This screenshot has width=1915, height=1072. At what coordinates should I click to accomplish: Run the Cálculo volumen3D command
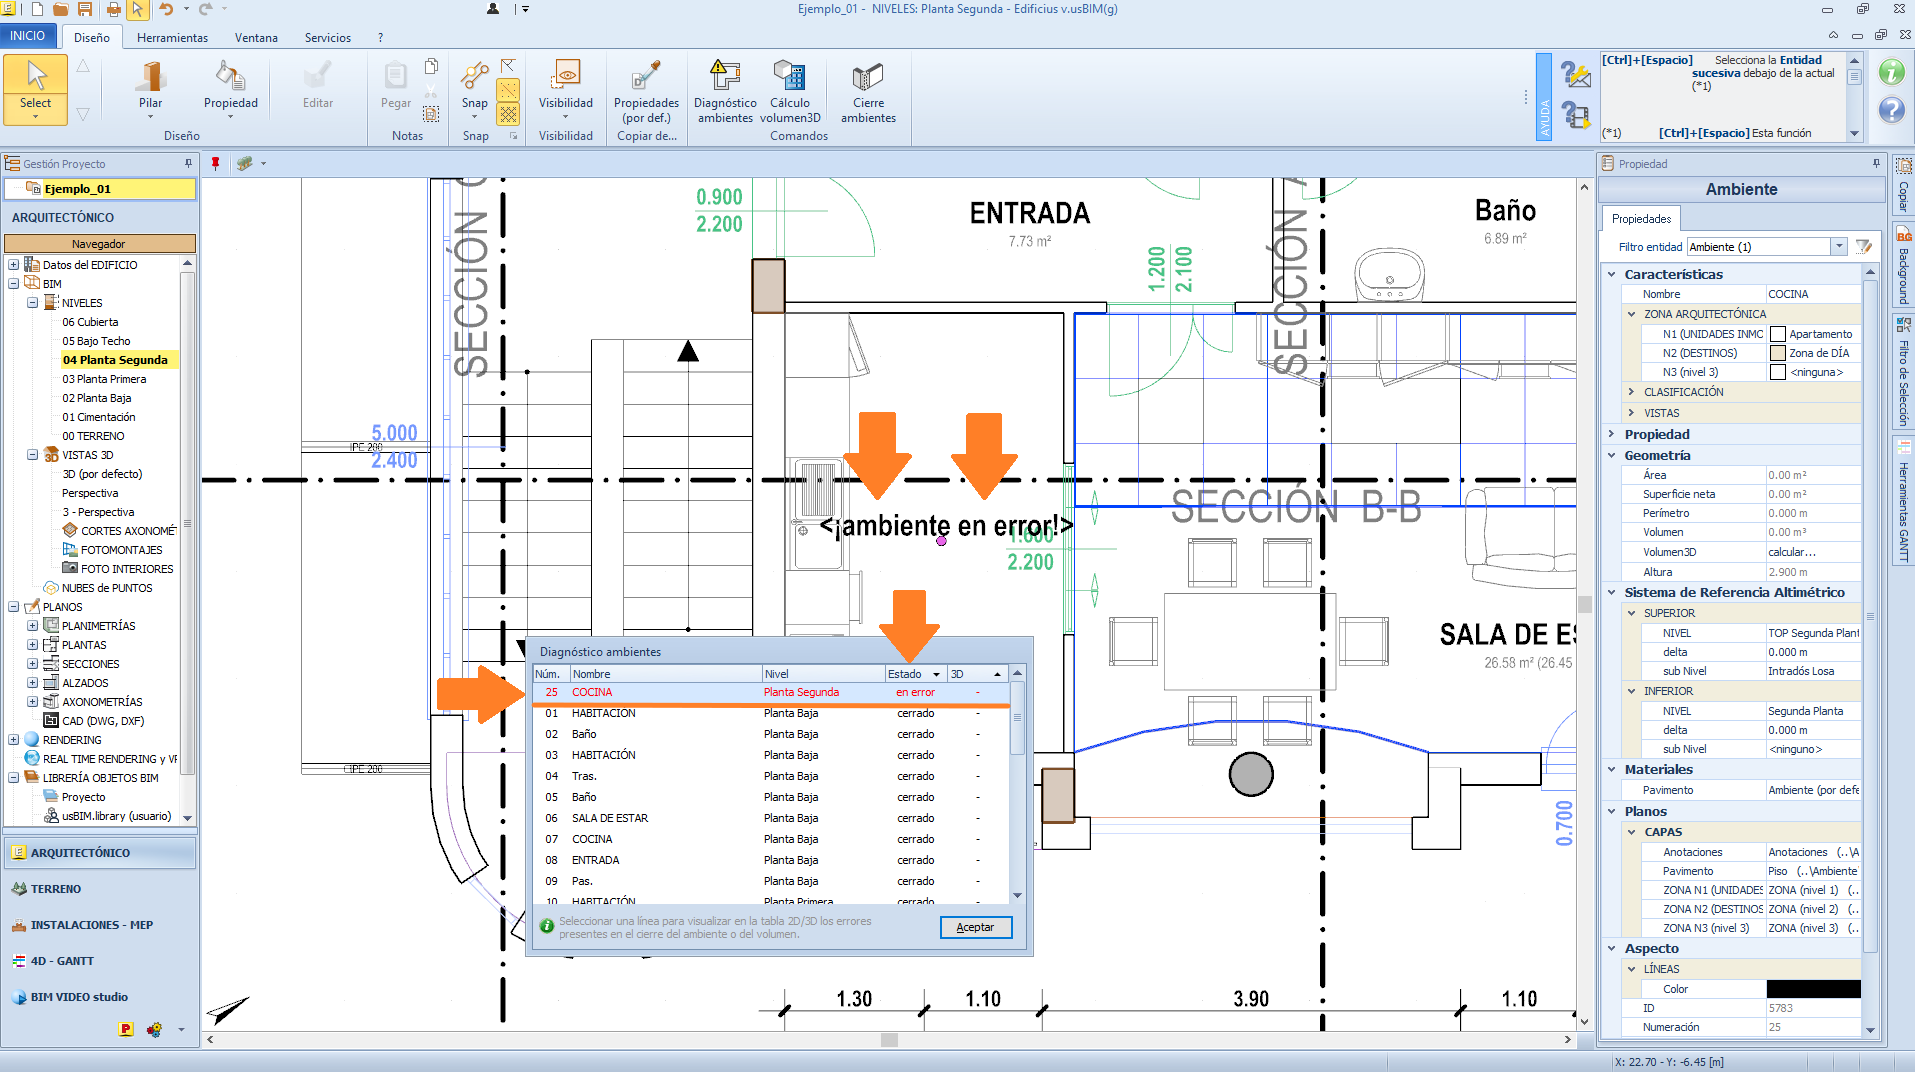click(x=789, y=78)
